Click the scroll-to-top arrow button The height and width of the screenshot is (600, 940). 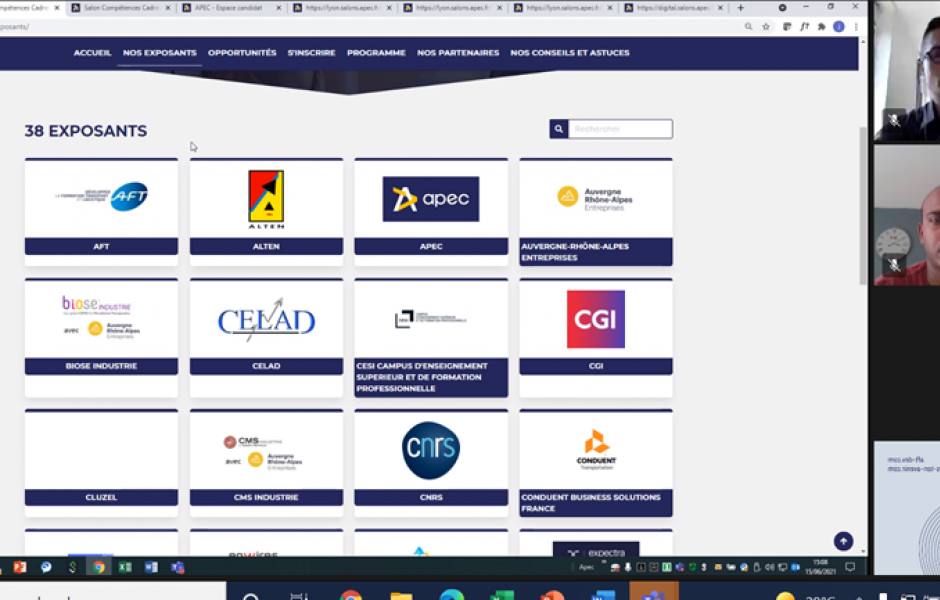[843, 541]
